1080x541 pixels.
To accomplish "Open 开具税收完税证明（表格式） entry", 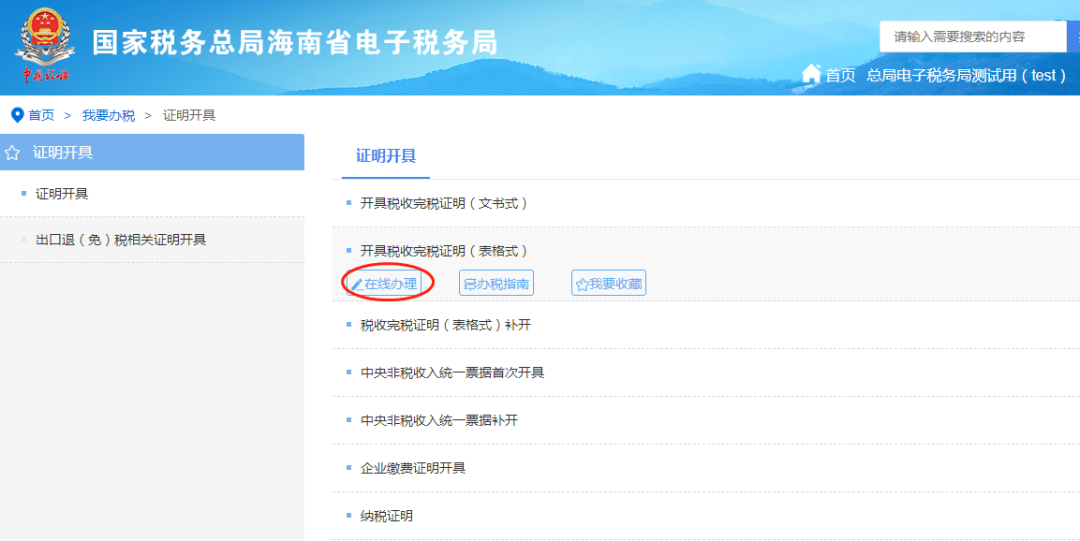I will 444,251.
